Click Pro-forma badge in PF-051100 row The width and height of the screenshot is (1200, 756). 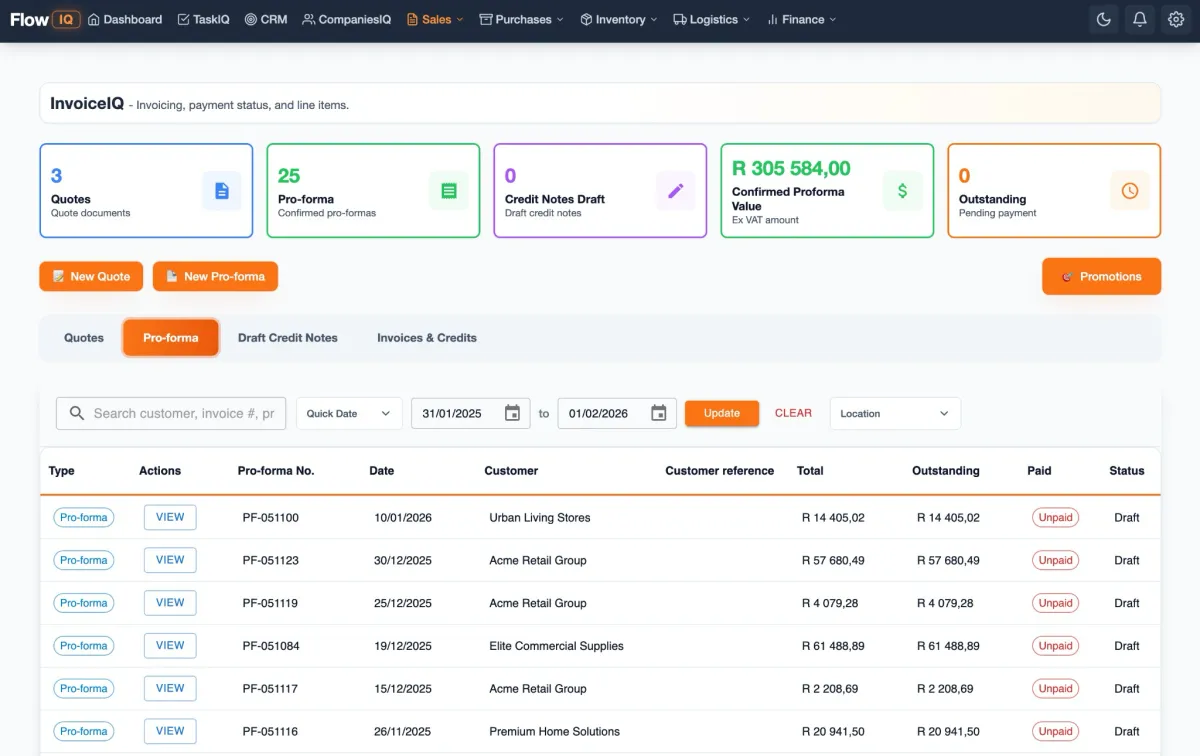pos(83,518)
